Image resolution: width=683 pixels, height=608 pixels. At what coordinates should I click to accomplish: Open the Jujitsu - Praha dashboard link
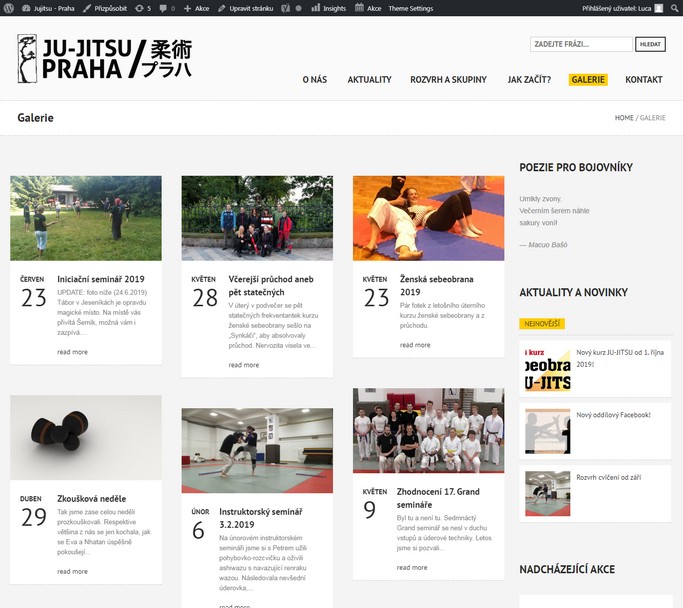48,8
